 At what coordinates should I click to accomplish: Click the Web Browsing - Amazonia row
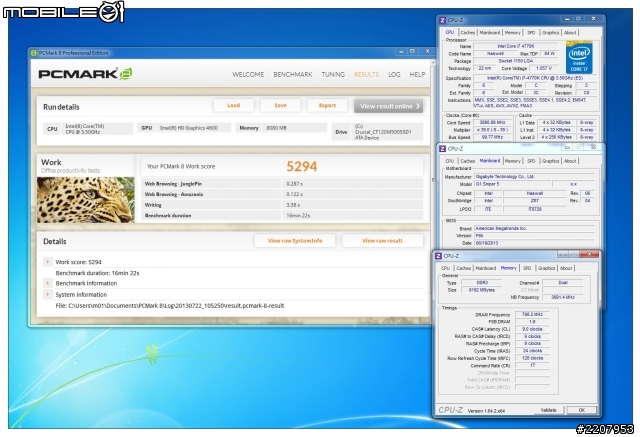tap(282, 194)
